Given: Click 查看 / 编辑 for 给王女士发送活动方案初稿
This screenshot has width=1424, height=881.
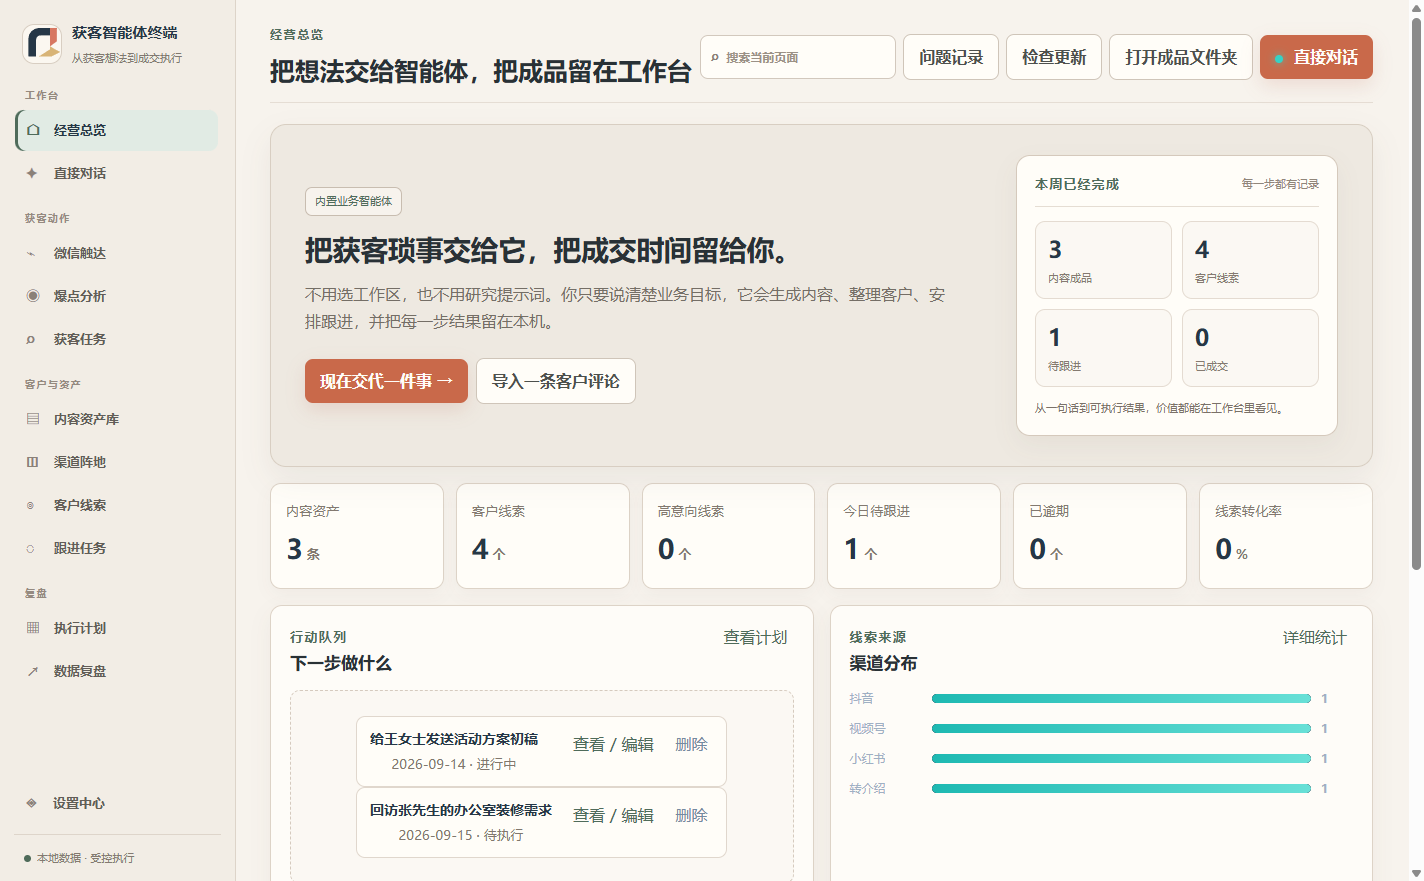Looking at the screenshot, I should (613, 744).
